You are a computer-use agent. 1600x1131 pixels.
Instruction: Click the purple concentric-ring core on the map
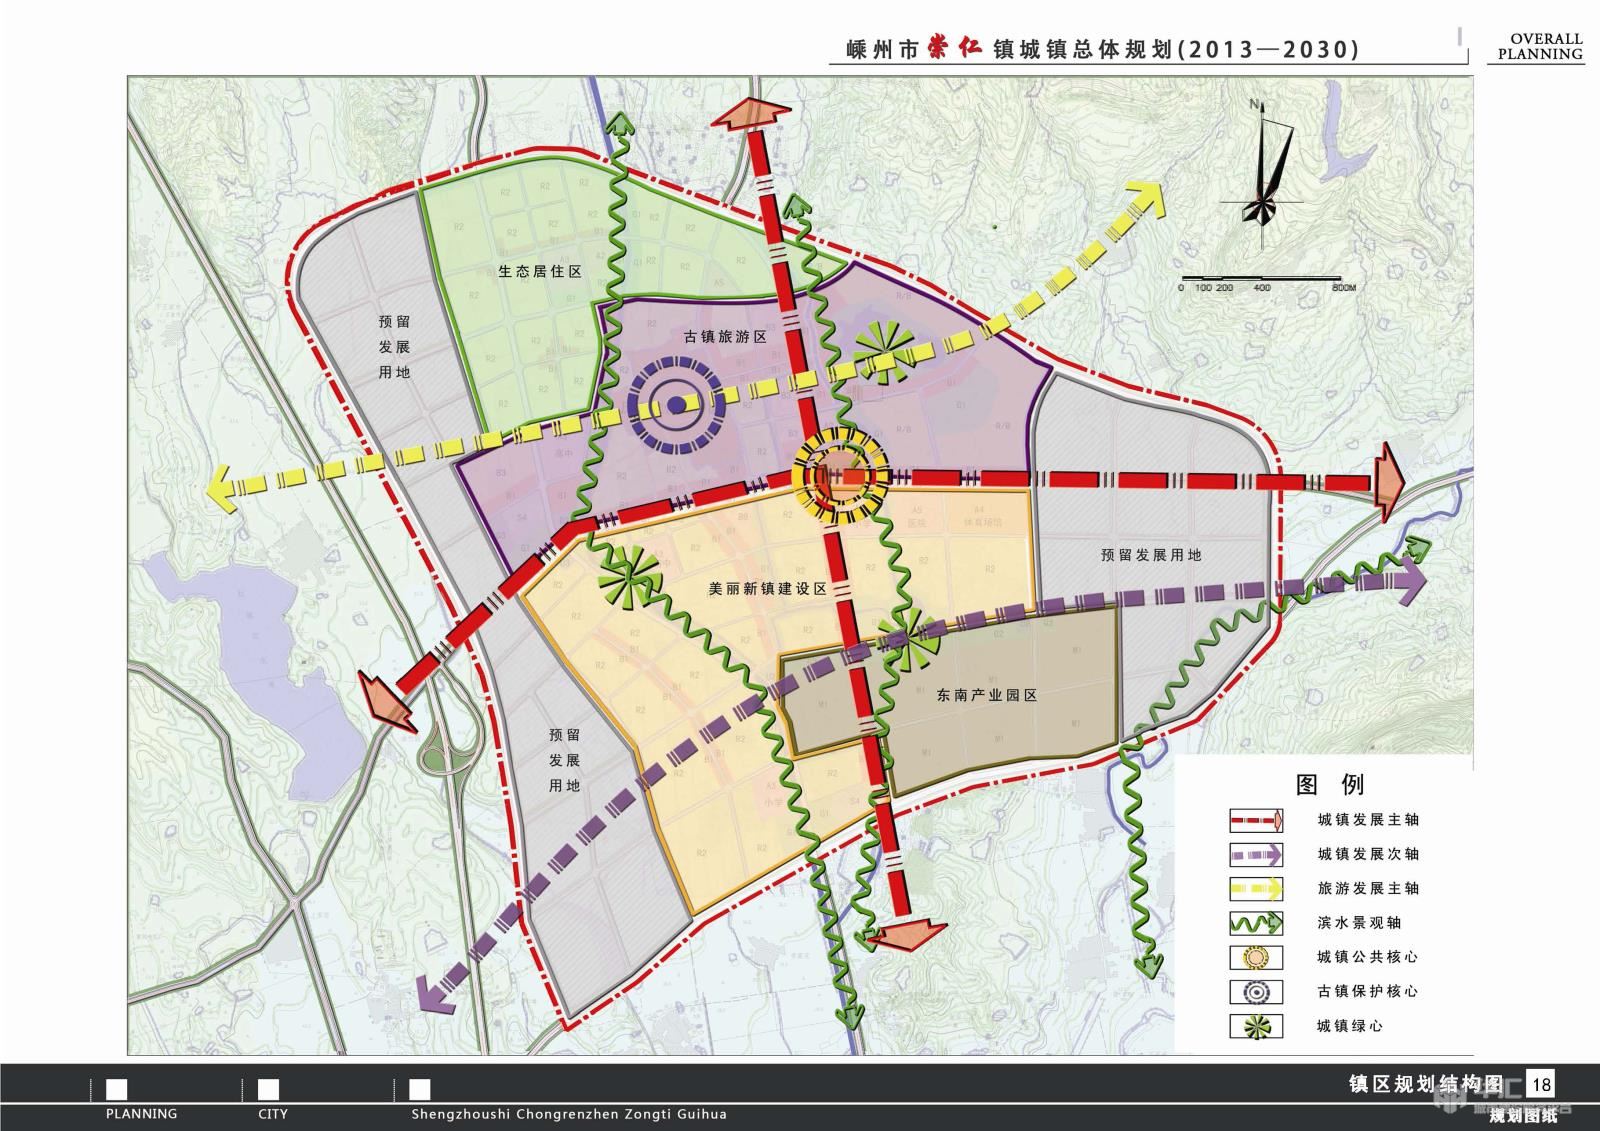(x=677, y=405)
